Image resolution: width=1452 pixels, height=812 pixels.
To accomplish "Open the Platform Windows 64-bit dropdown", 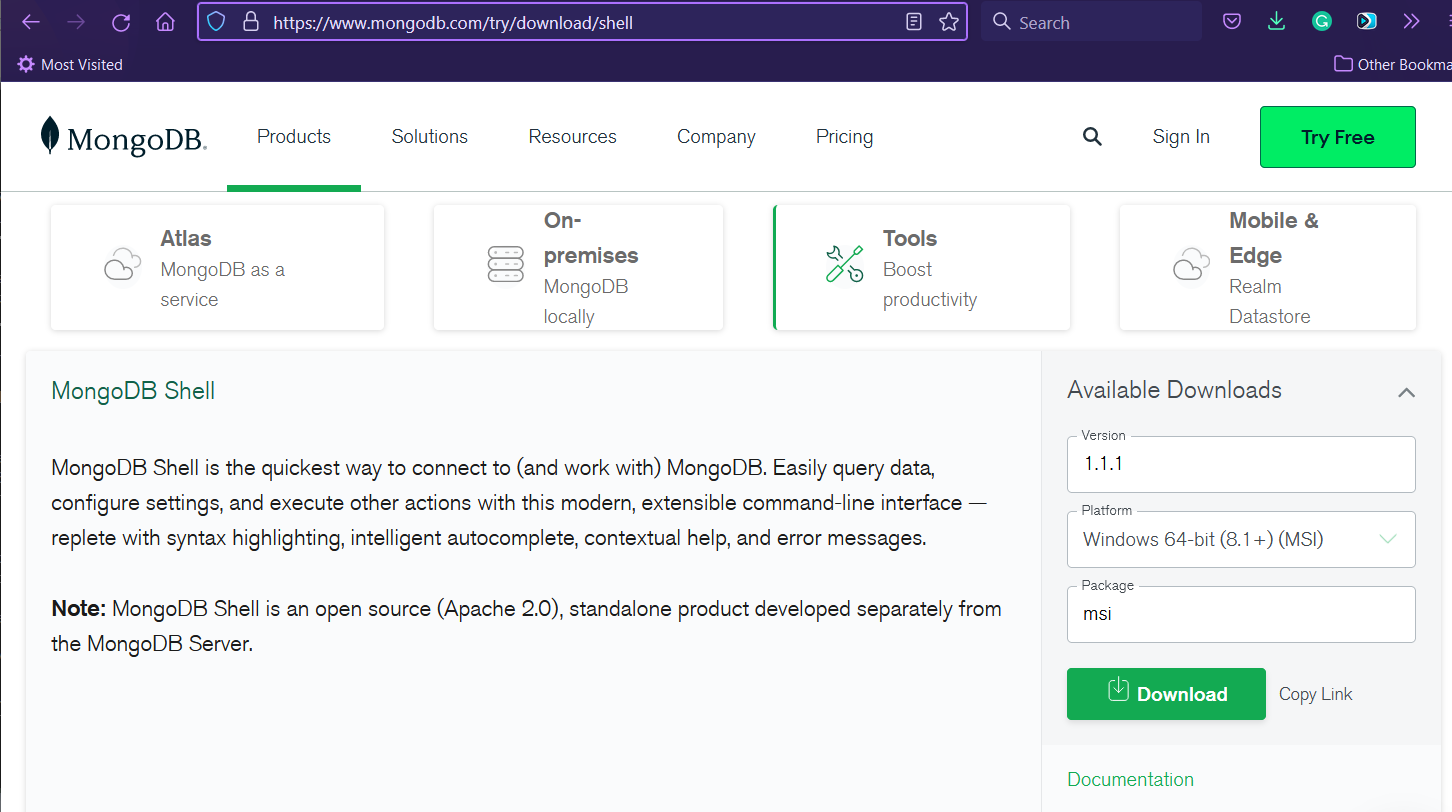I will tap(1241, 539).
